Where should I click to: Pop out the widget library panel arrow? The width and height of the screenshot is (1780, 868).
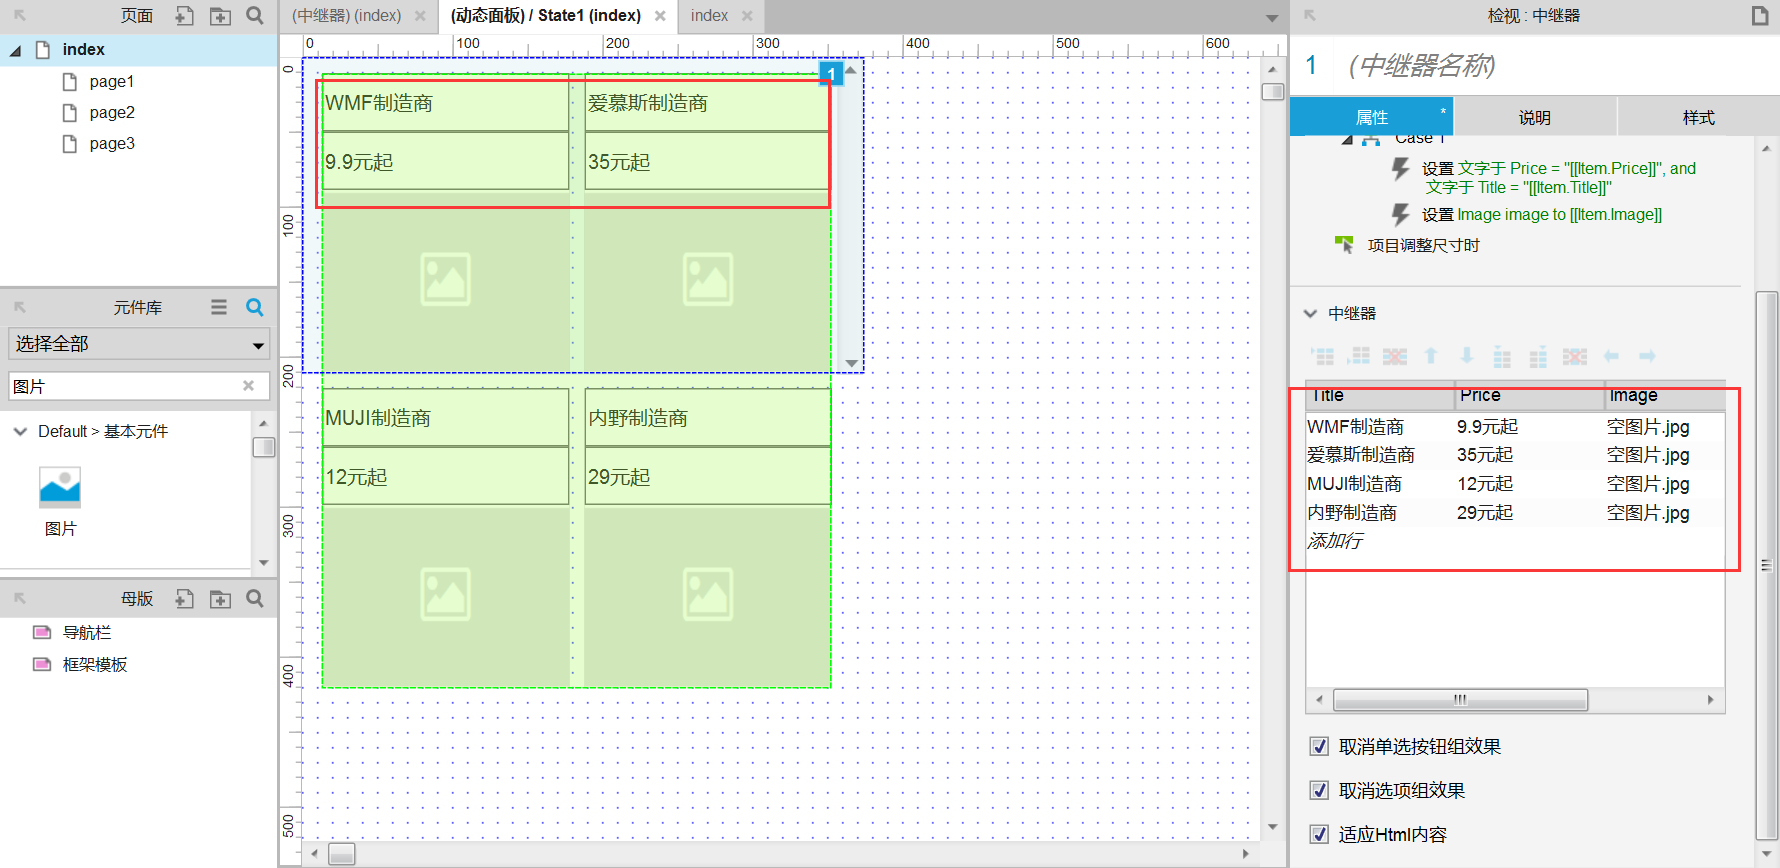tap(20, 307)
